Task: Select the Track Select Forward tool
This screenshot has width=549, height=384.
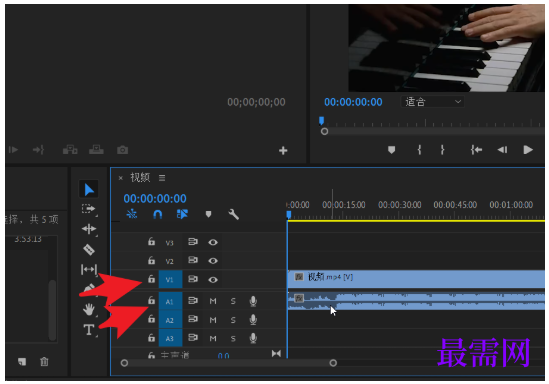Action: coord(89,209)
